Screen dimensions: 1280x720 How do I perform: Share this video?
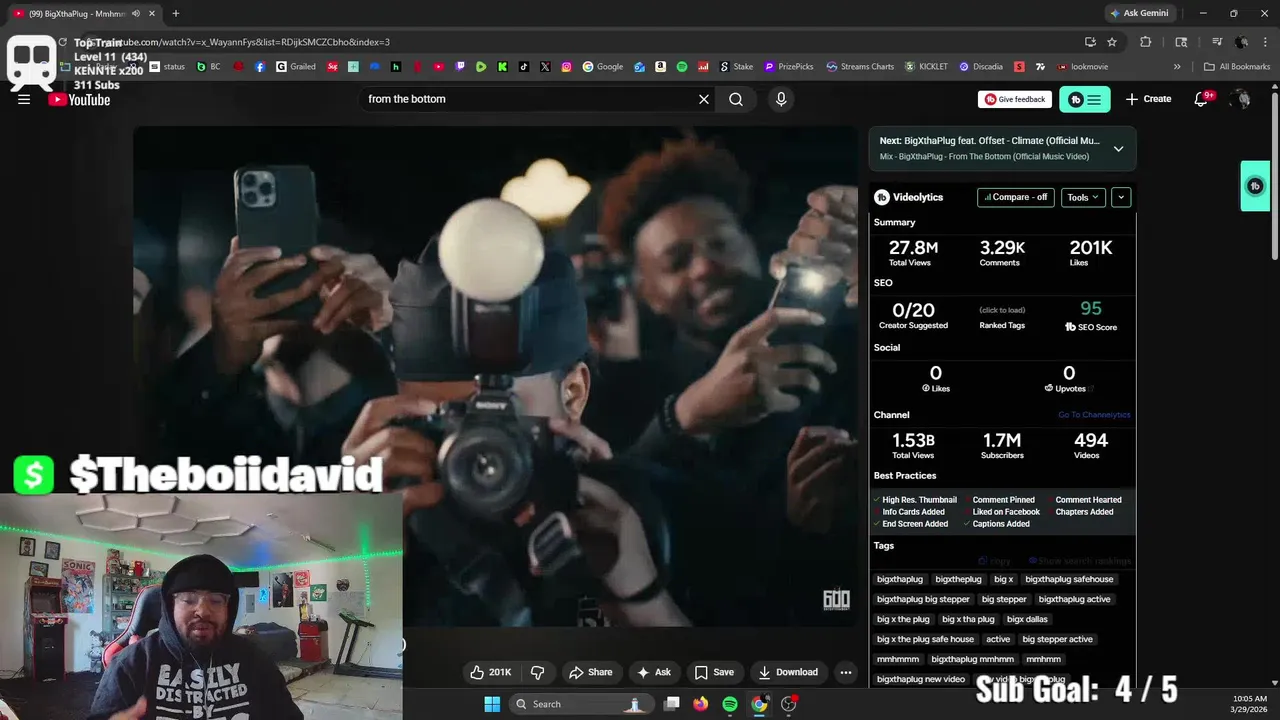tap(590, 672)
